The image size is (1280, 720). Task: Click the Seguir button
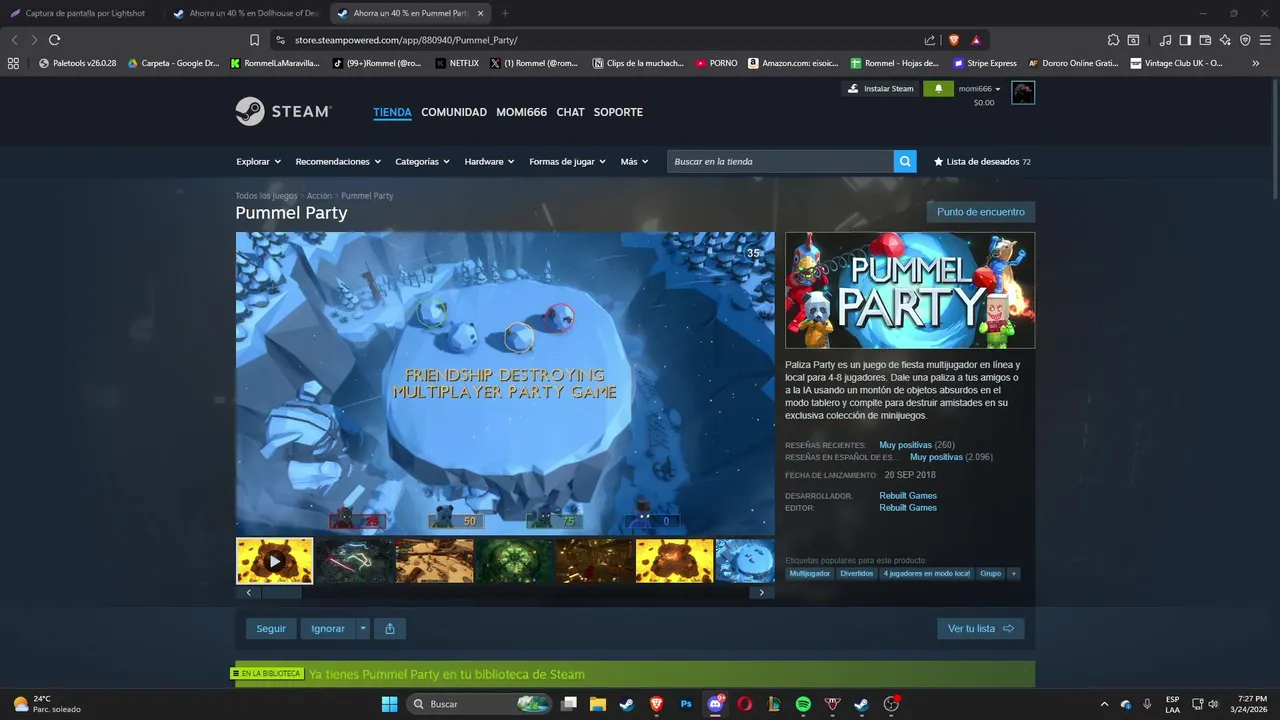tap(271, 629)
